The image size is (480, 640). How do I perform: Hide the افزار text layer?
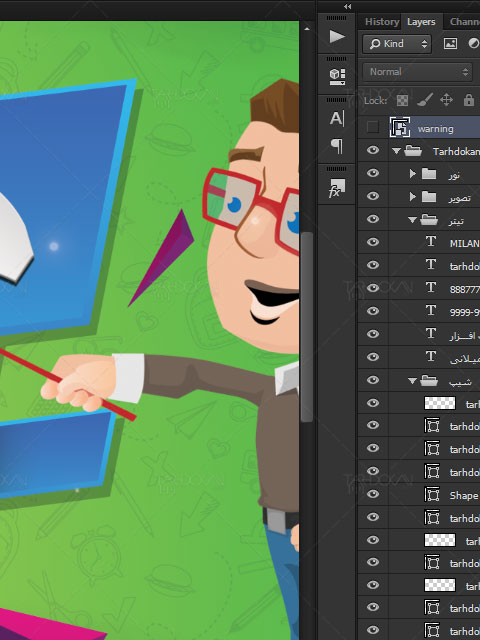(373, 334)
